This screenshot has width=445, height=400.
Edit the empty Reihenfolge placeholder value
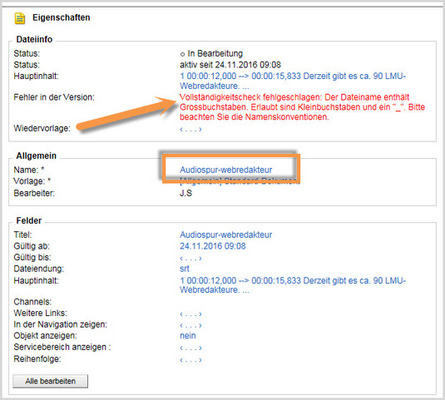pos(191,360)
